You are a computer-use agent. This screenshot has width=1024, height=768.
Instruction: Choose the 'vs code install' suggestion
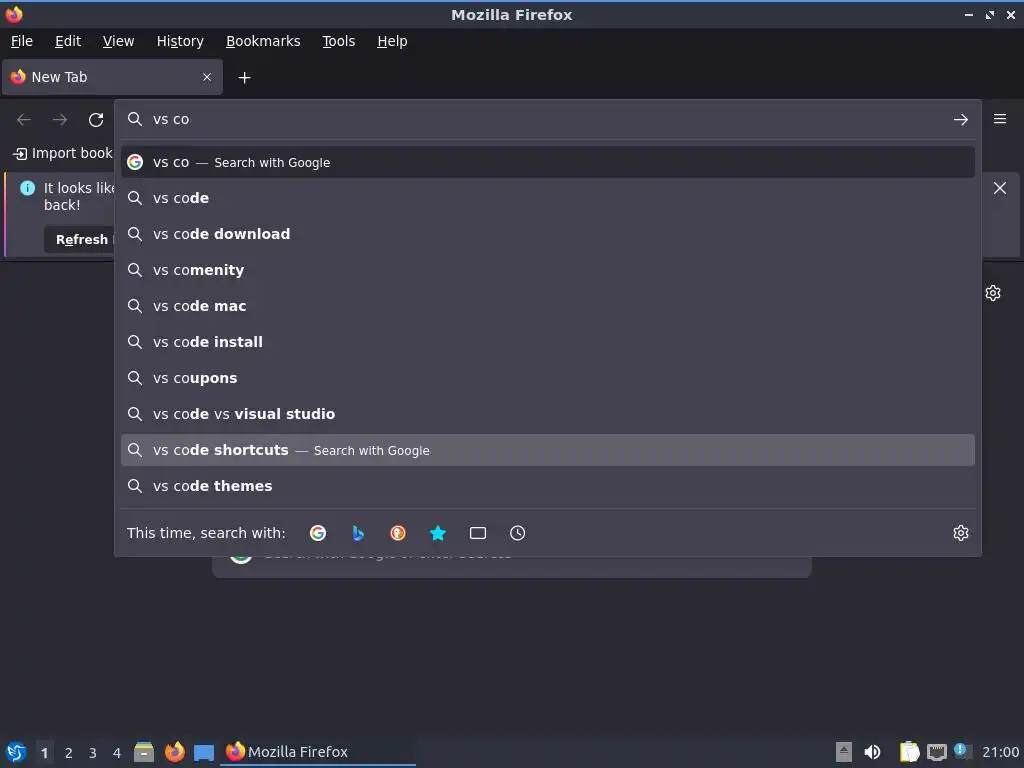[x=547, y=342]
